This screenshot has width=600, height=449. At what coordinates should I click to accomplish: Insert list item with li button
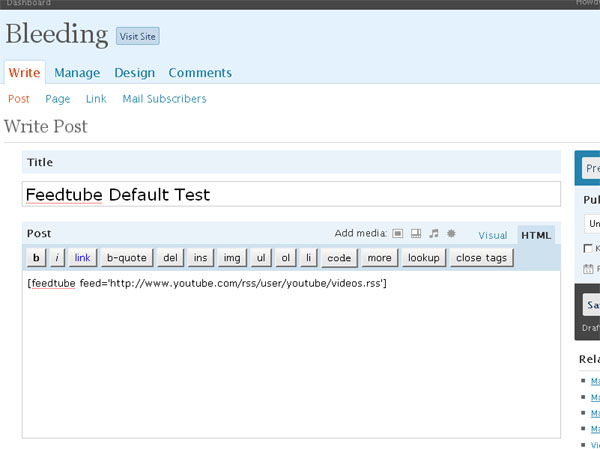(308, 258)
